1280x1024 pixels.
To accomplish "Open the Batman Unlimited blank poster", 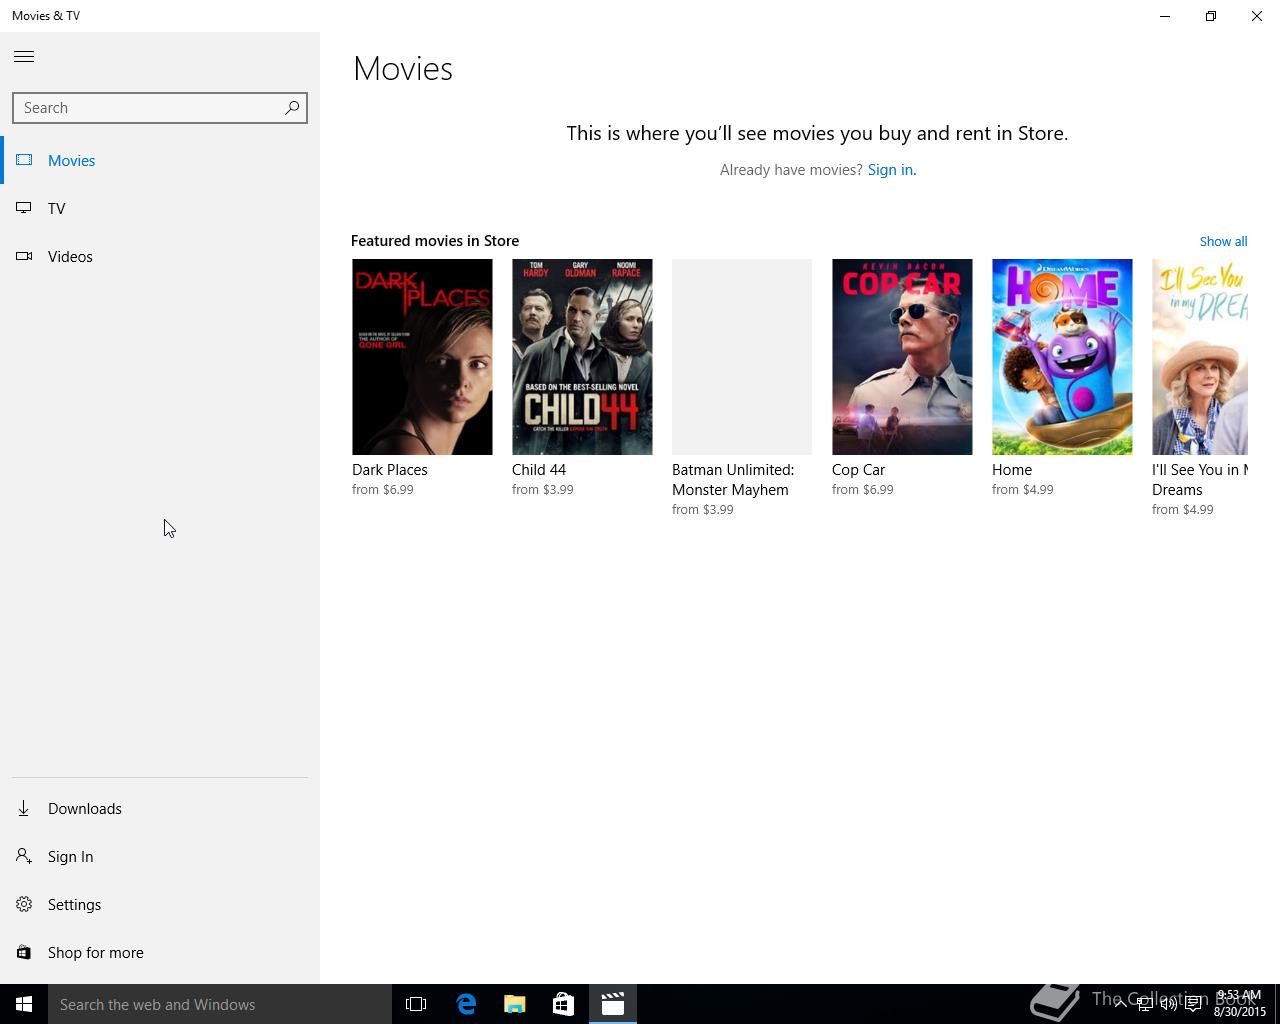I will [742, 357].
